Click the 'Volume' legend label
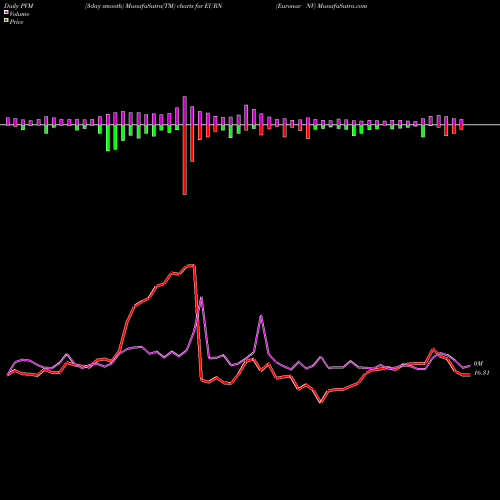500x500 pixels. coord(19,14)
